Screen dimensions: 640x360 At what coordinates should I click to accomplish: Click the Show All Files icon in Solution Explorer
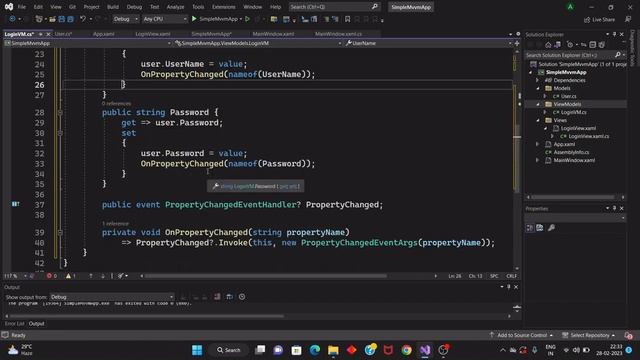pyautogui.click(x=602, y=44)
